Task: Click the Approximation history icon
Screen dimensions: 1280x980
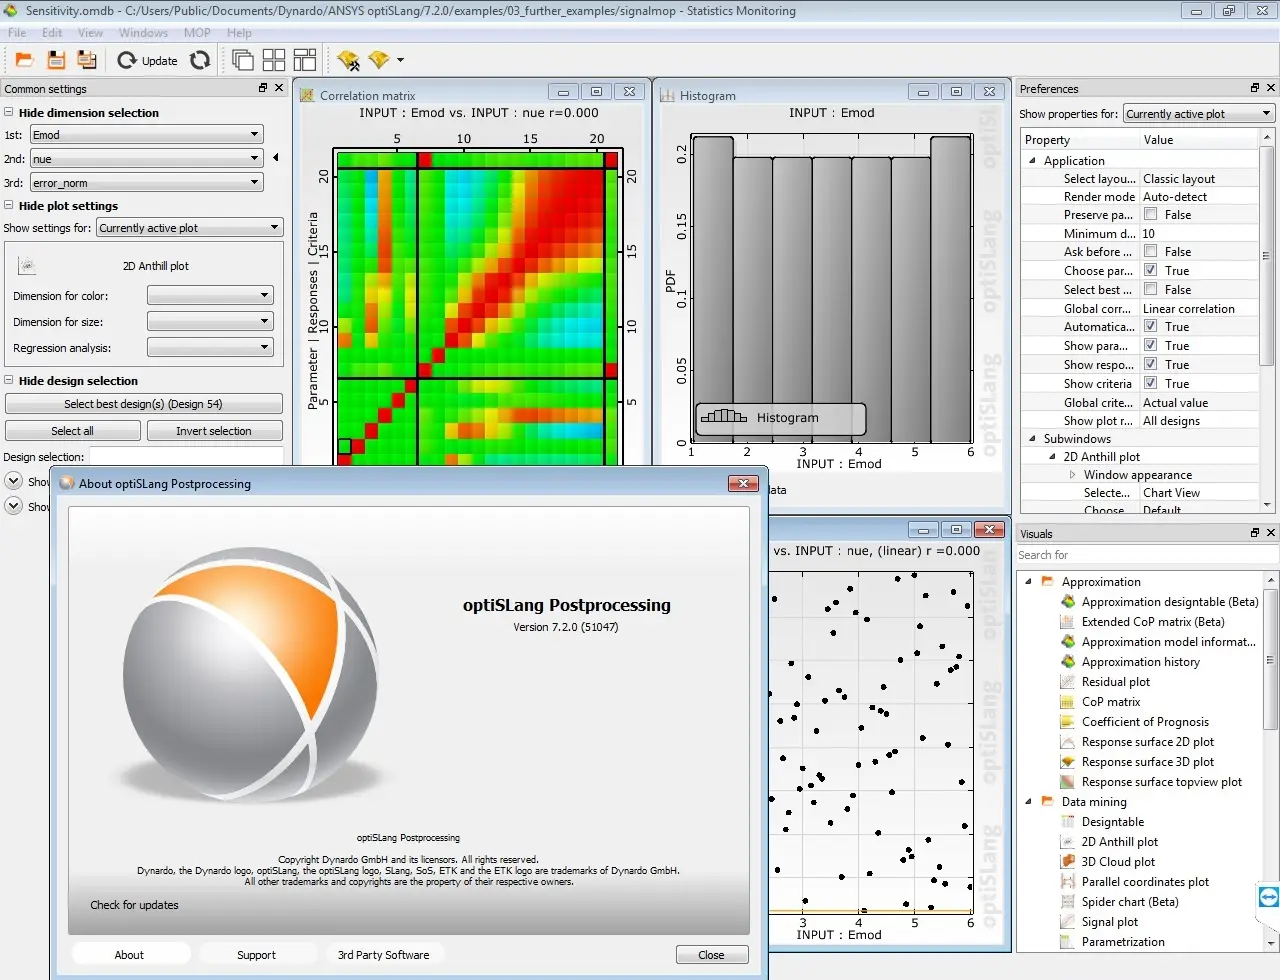Action: tap(1068, 662)
